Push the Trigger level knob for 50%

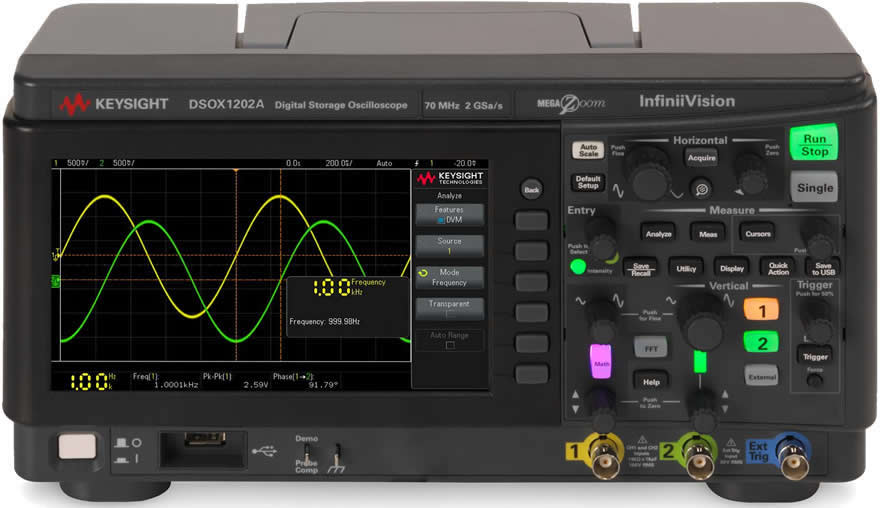(x=817, y=322)
